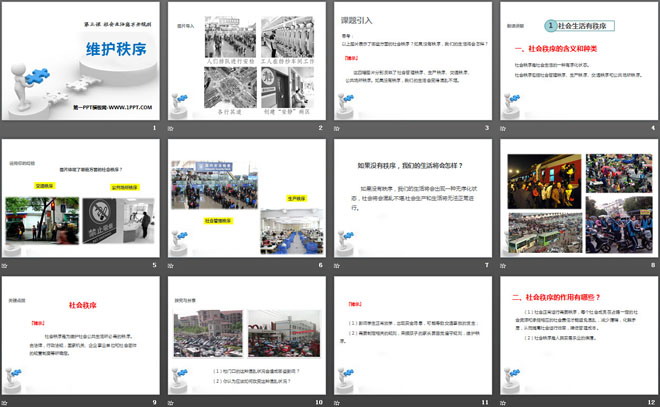Screen dimensions: 660x407
Task: Click the star animation icon under slide 12
Action: [x=504, y=401]
